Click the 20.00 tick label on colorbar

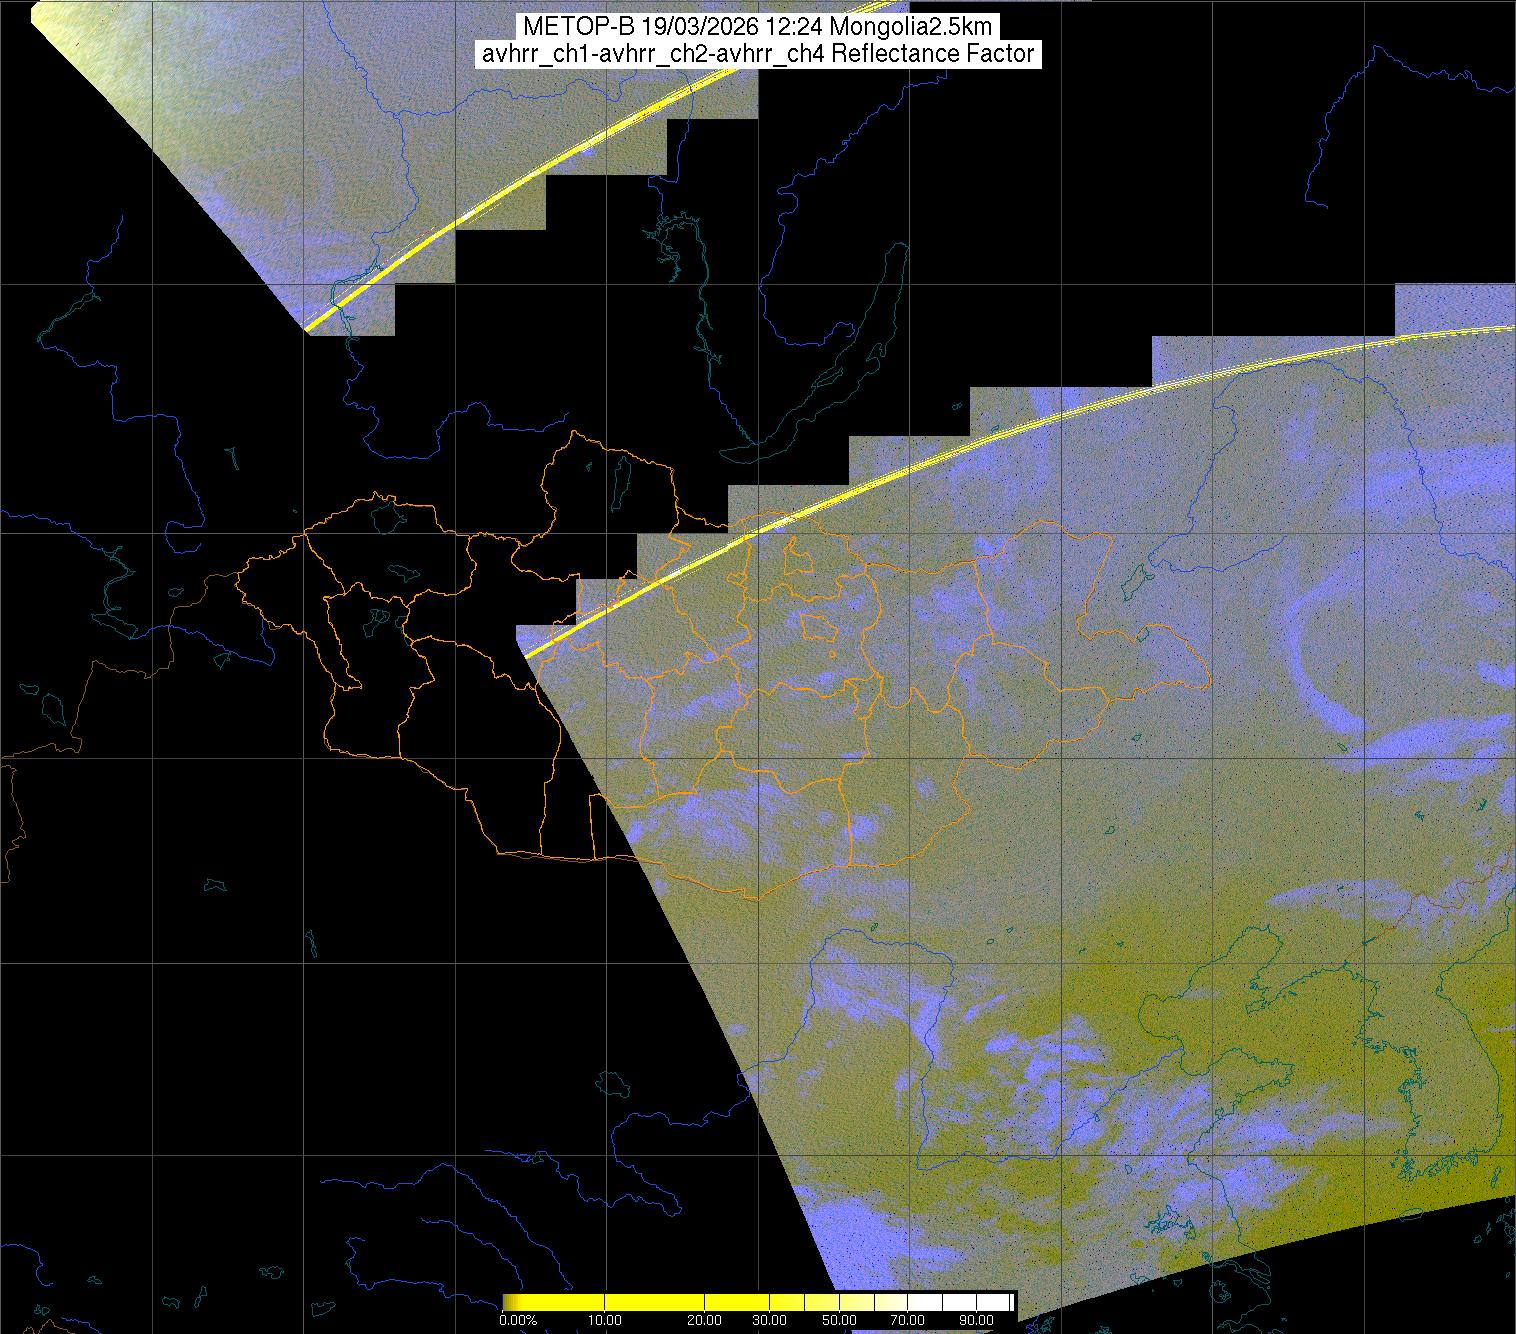tap(706, 1320)
